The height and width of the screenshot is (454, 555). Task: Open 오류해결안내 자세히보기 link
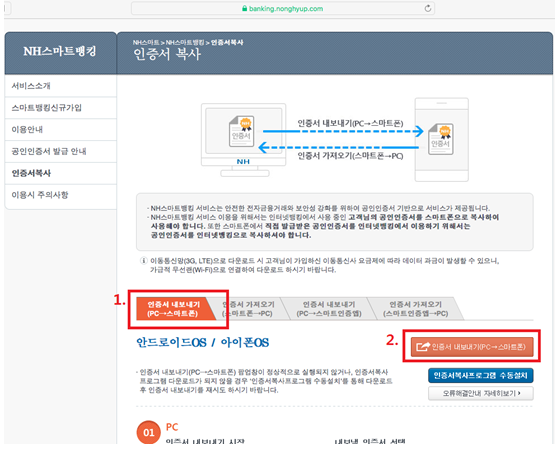tap(480, 393)
